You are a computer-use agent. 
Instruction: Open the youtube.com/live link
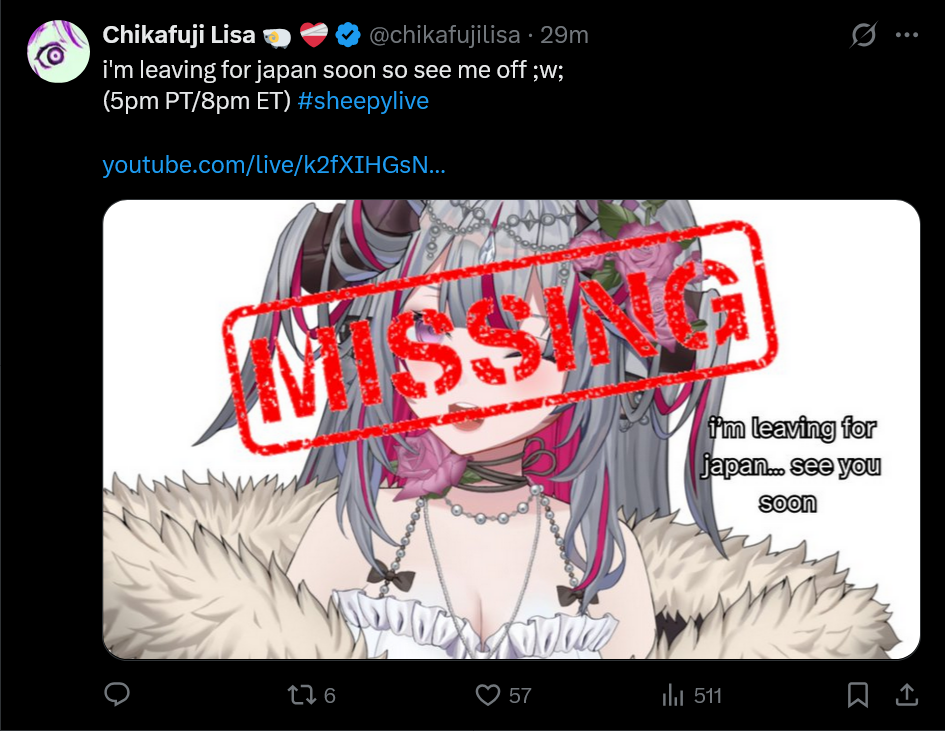274,165
